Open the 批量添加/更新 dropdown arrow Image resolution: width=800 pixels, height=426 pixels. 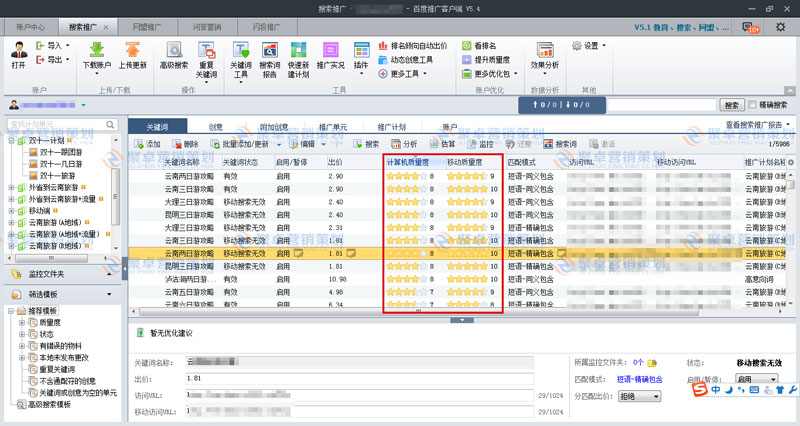coord(279,144)
